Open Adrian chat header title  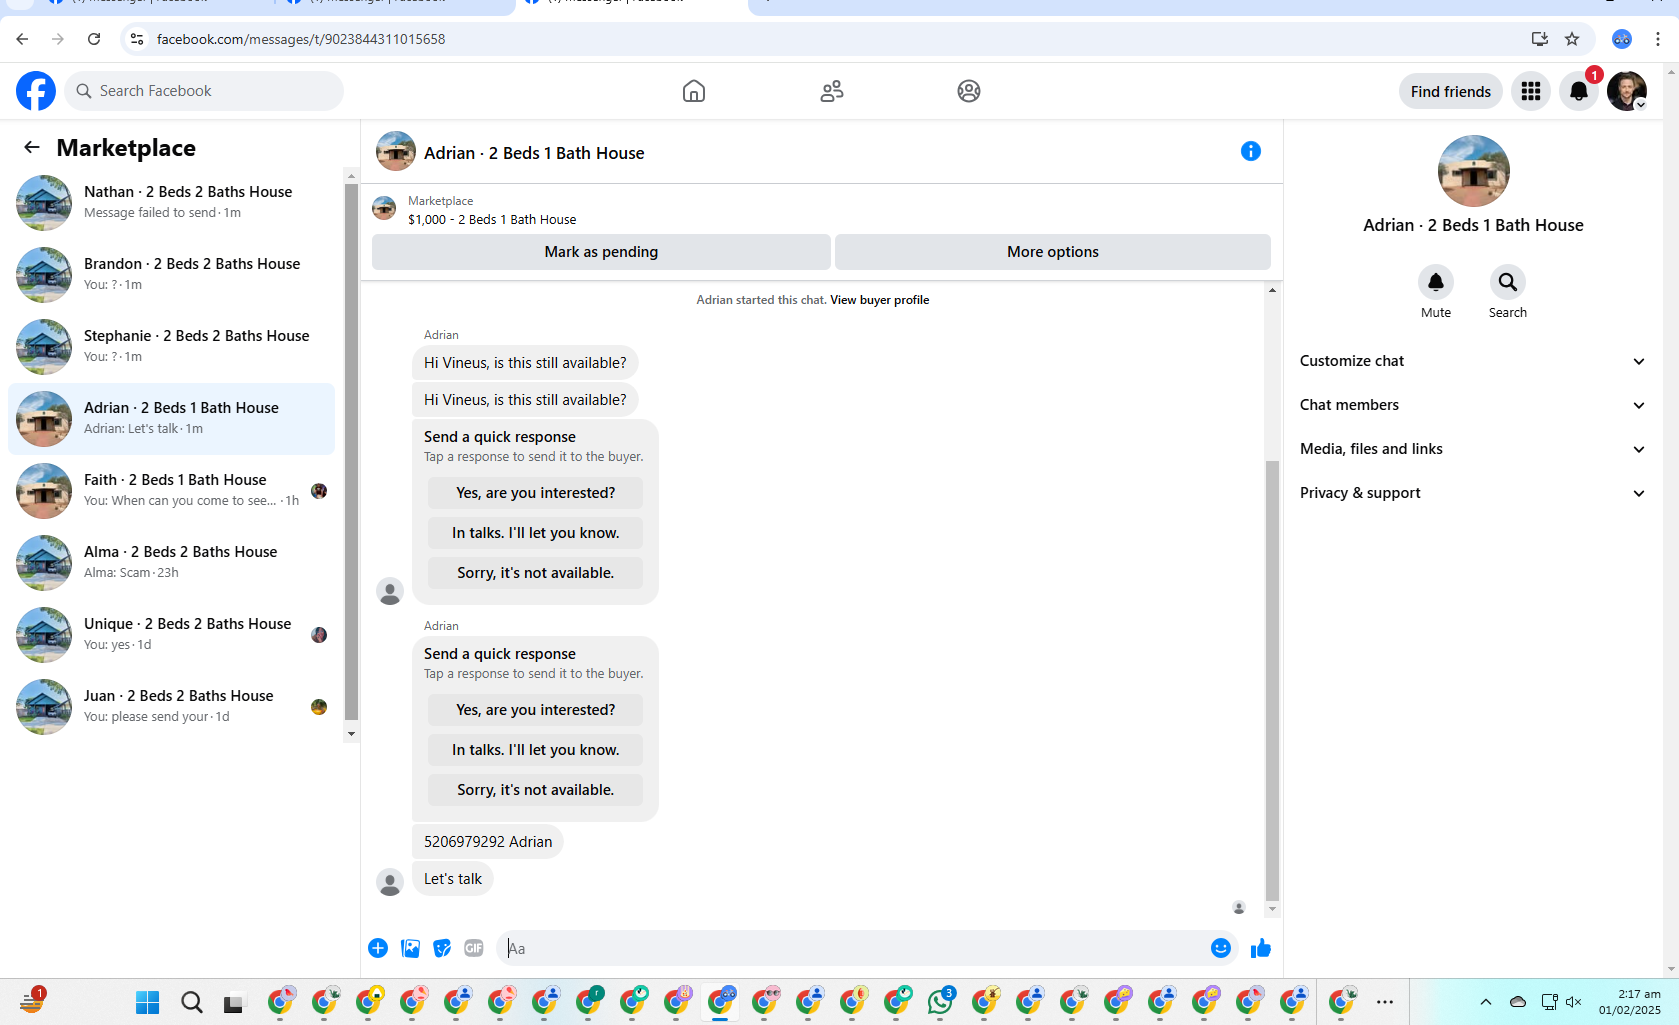tap(534, 153)
